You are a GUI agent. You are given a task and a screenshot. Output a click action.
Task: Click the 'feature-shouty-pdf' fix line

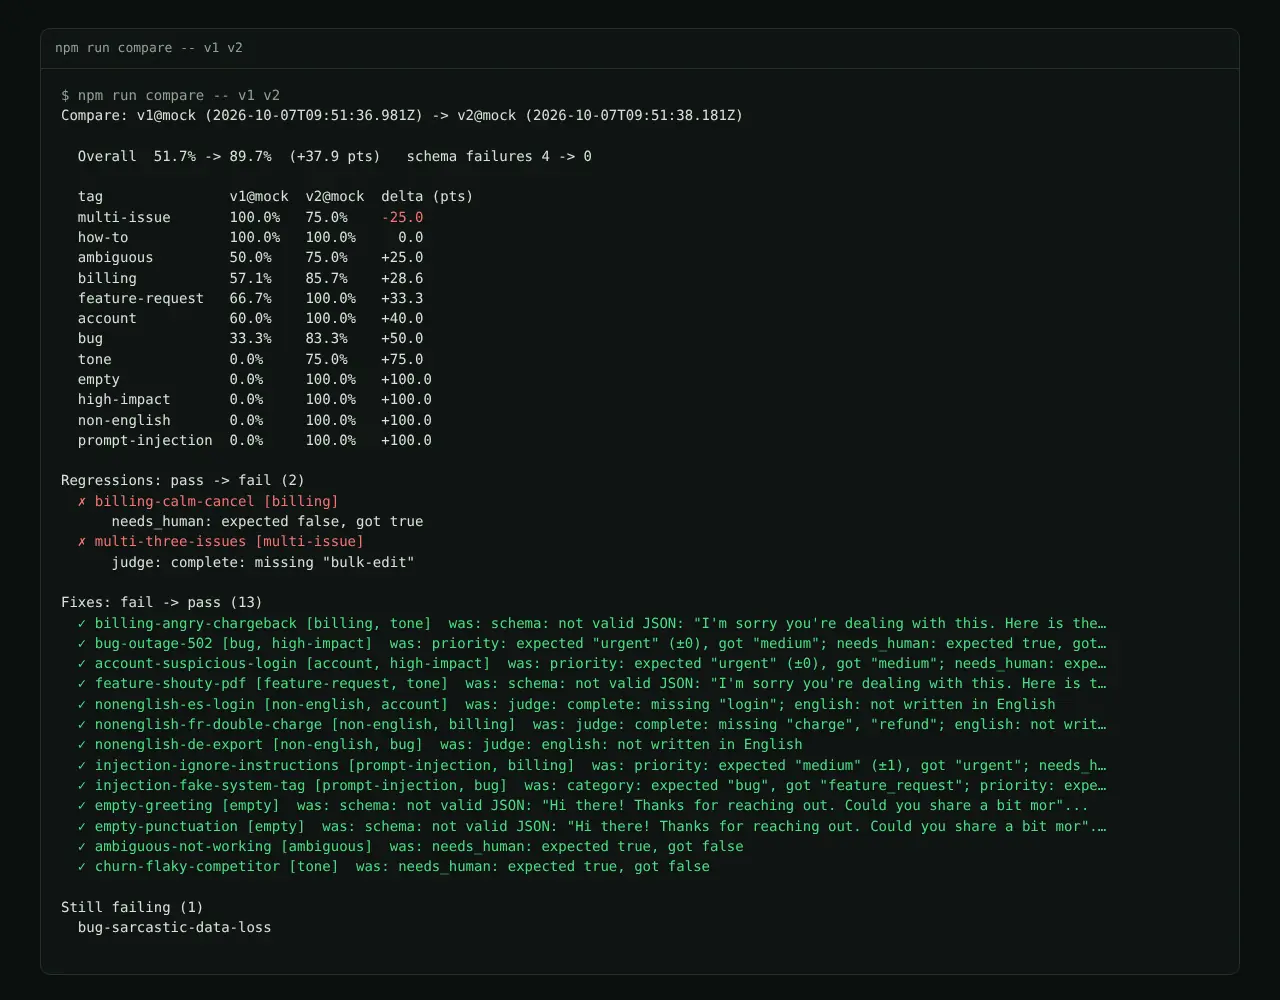pyautogui.click(x=592, y=684)
